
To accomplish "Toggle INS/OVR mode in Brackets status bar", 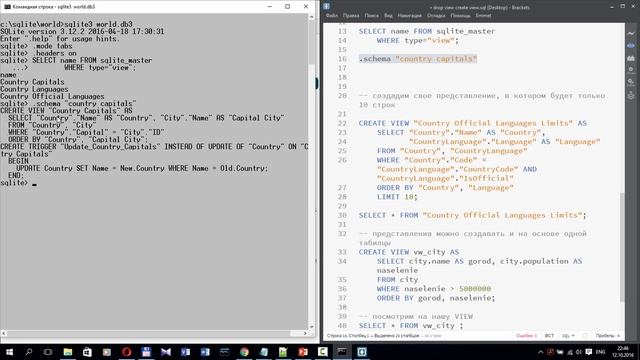I will 549,336.
